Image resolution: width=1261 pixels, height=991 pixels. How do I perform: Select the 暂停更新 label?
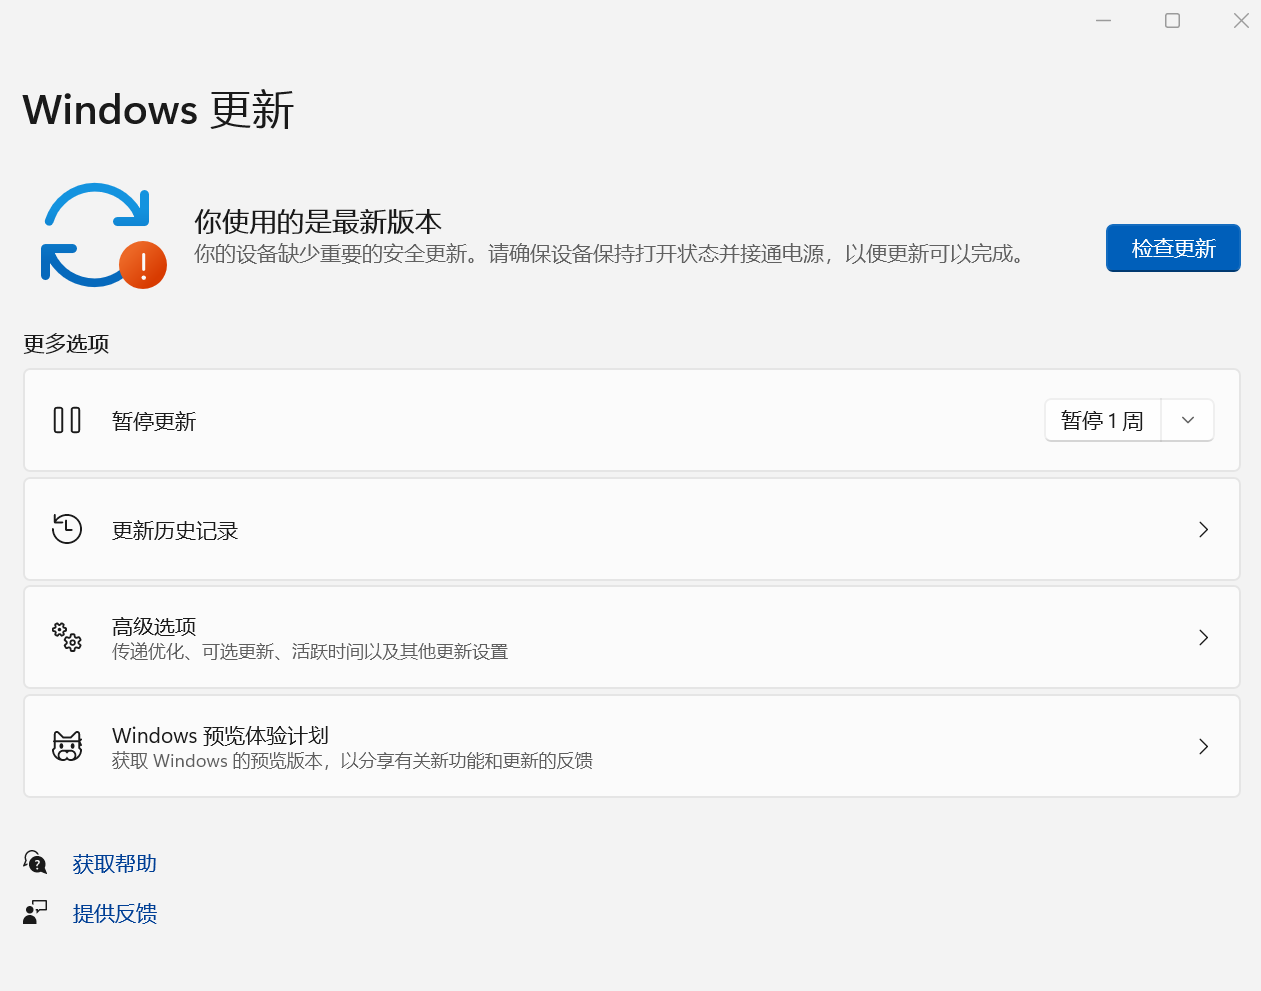pyautogui.click(x=154, y=421)
